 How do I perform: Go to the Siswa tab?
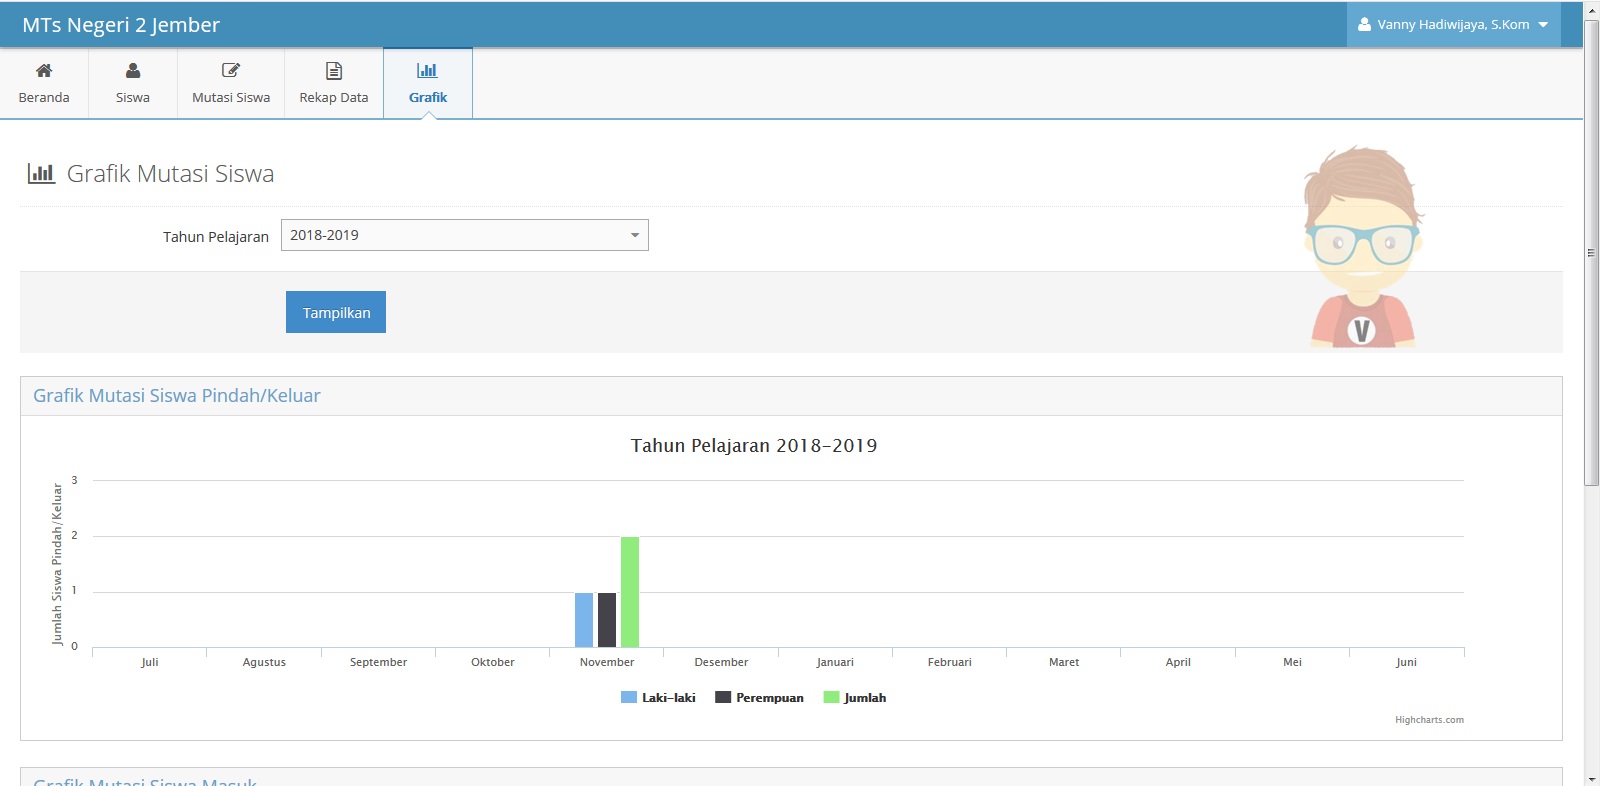pyautogui.click(x=133, y=83)
